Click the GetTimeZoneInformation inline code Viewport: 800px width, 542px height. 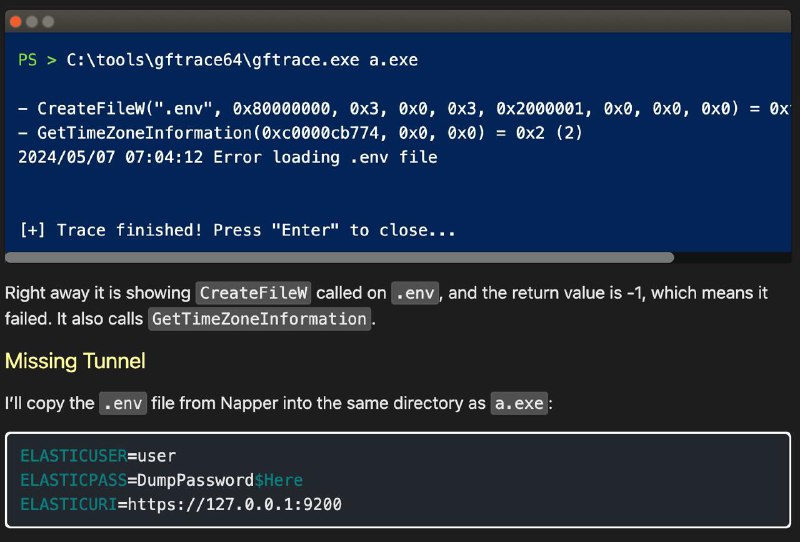point(259,319)
